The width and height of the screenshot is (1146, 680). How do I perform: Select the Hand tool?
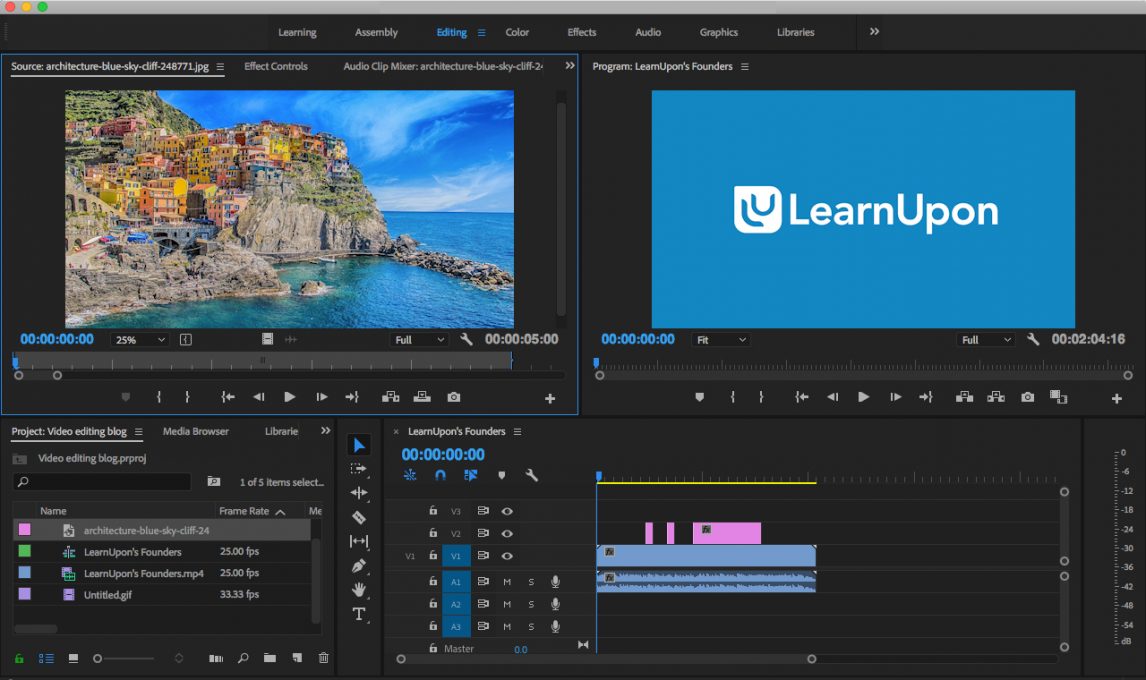pos(359,589)
